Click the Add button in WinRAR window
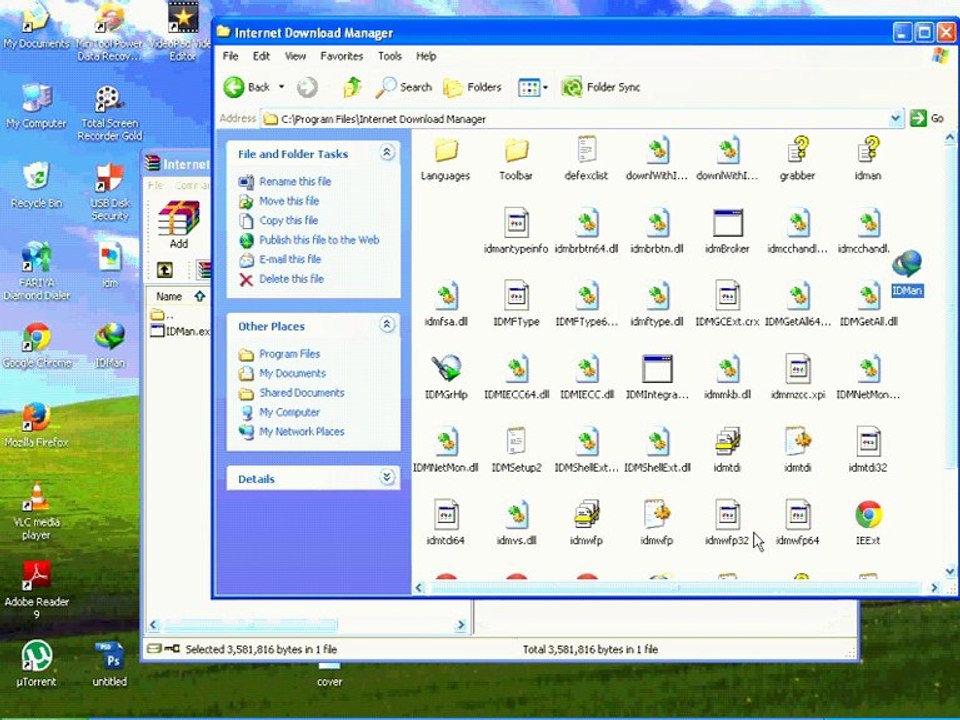The image size is (960, 720). pyautogui.click(x=178, y=225)
